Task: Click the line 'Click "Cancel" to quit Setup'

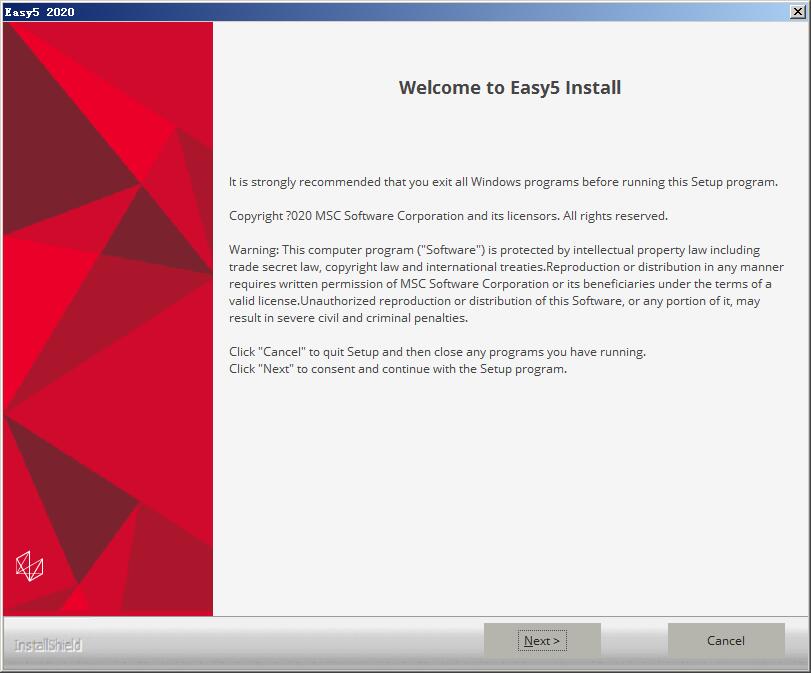Action: click(x=438, y=352)
